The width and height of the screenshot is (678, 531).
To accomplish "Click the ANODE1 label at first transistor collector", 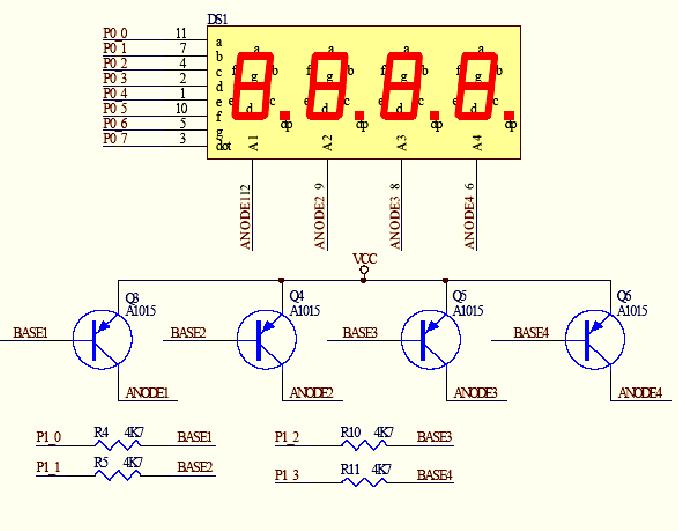I will 147,393.
